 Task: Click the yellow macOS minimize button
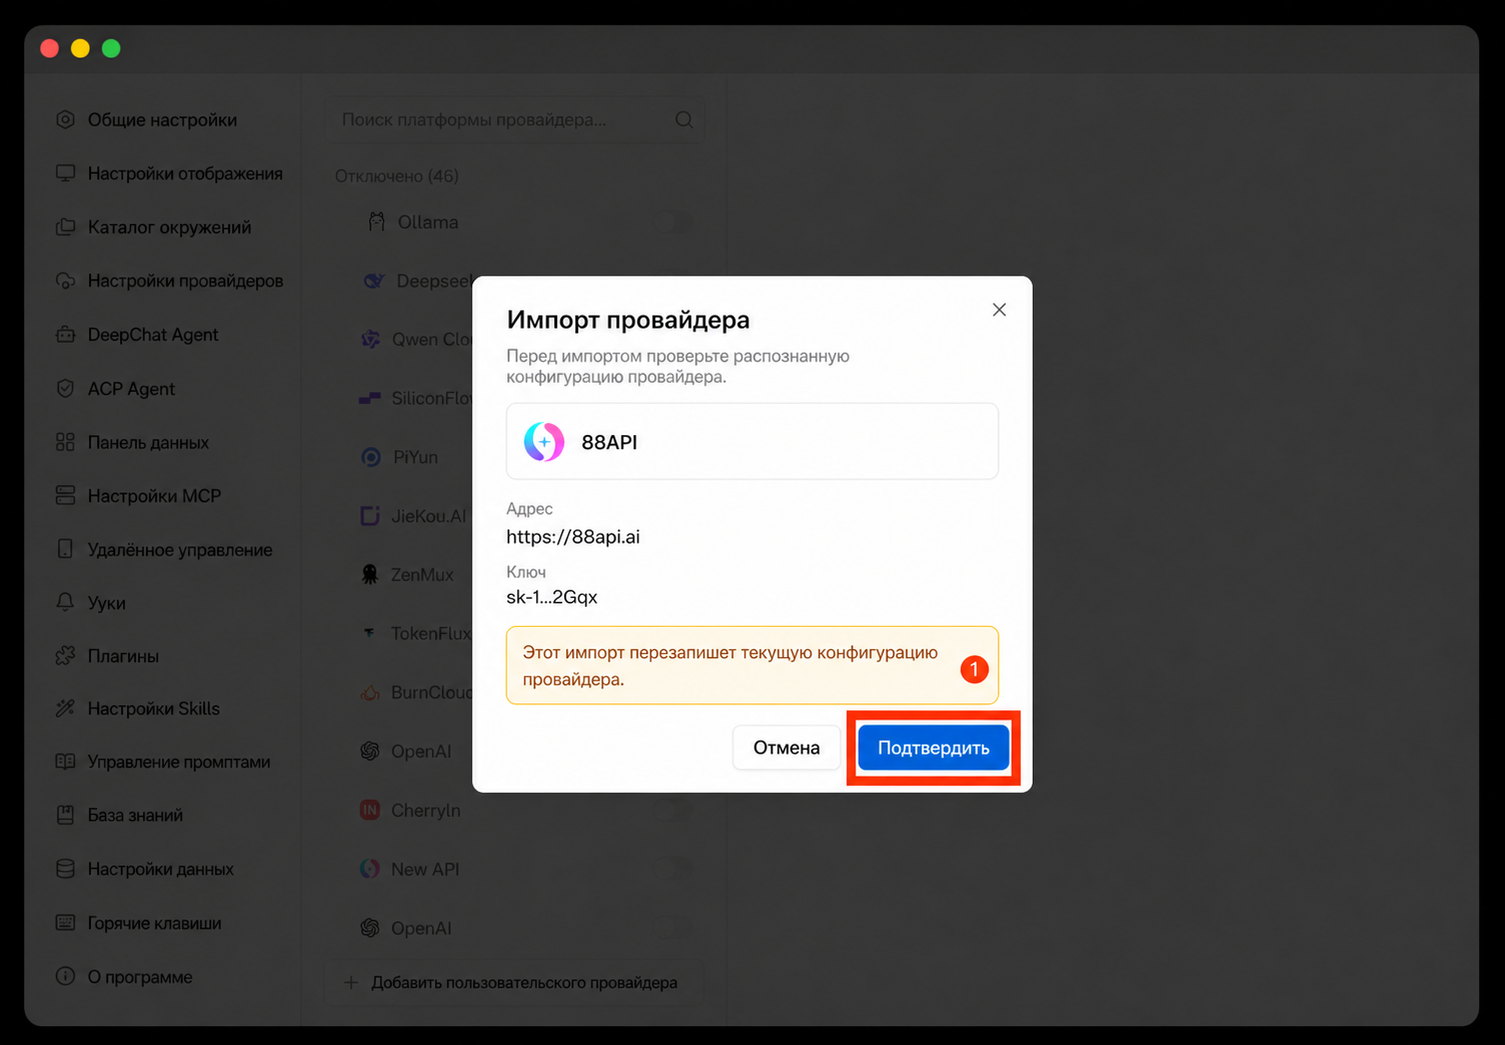(x=80, y=48)
